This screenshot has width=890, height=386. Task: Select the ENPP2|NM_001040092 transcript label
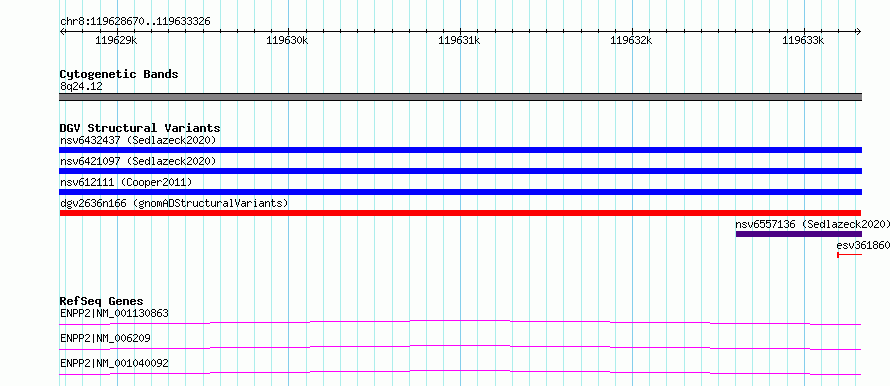click(114, 363)
